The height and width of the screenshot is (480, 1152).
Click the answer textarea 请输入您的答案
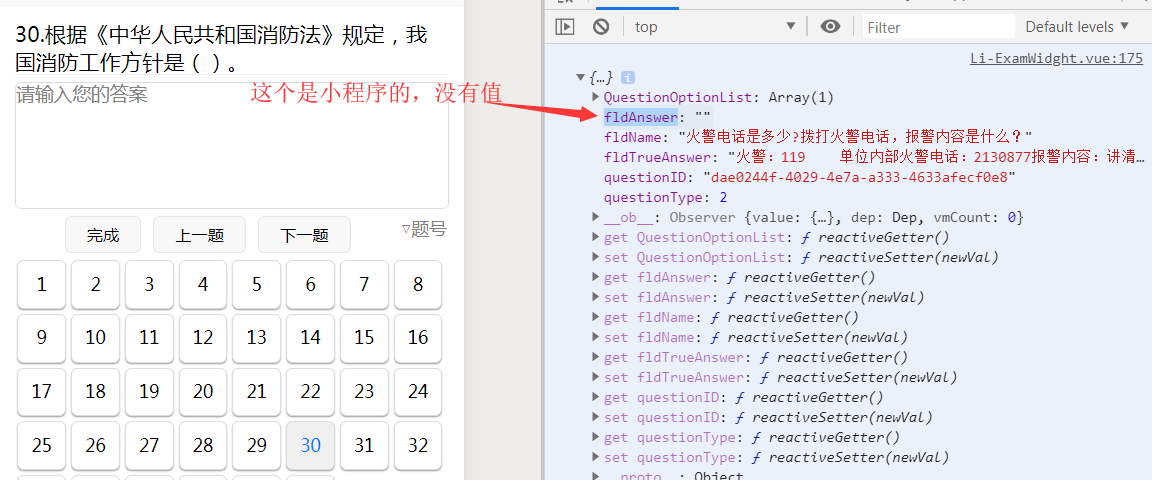point(231,145)
